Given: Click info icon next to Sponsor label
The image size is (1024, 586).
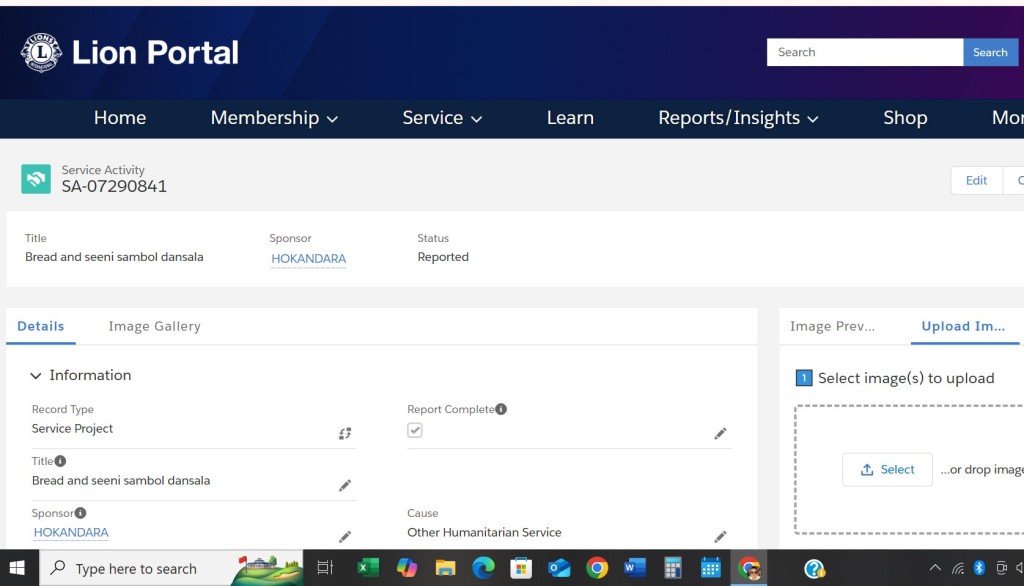Looking at the screenshot, I should point(80,513).
